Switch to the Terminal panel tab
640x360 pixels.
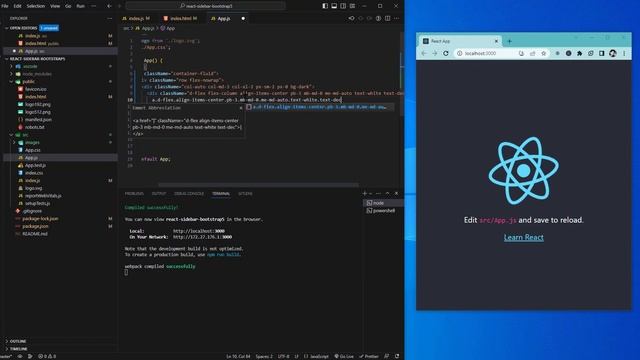coord(221,193)
